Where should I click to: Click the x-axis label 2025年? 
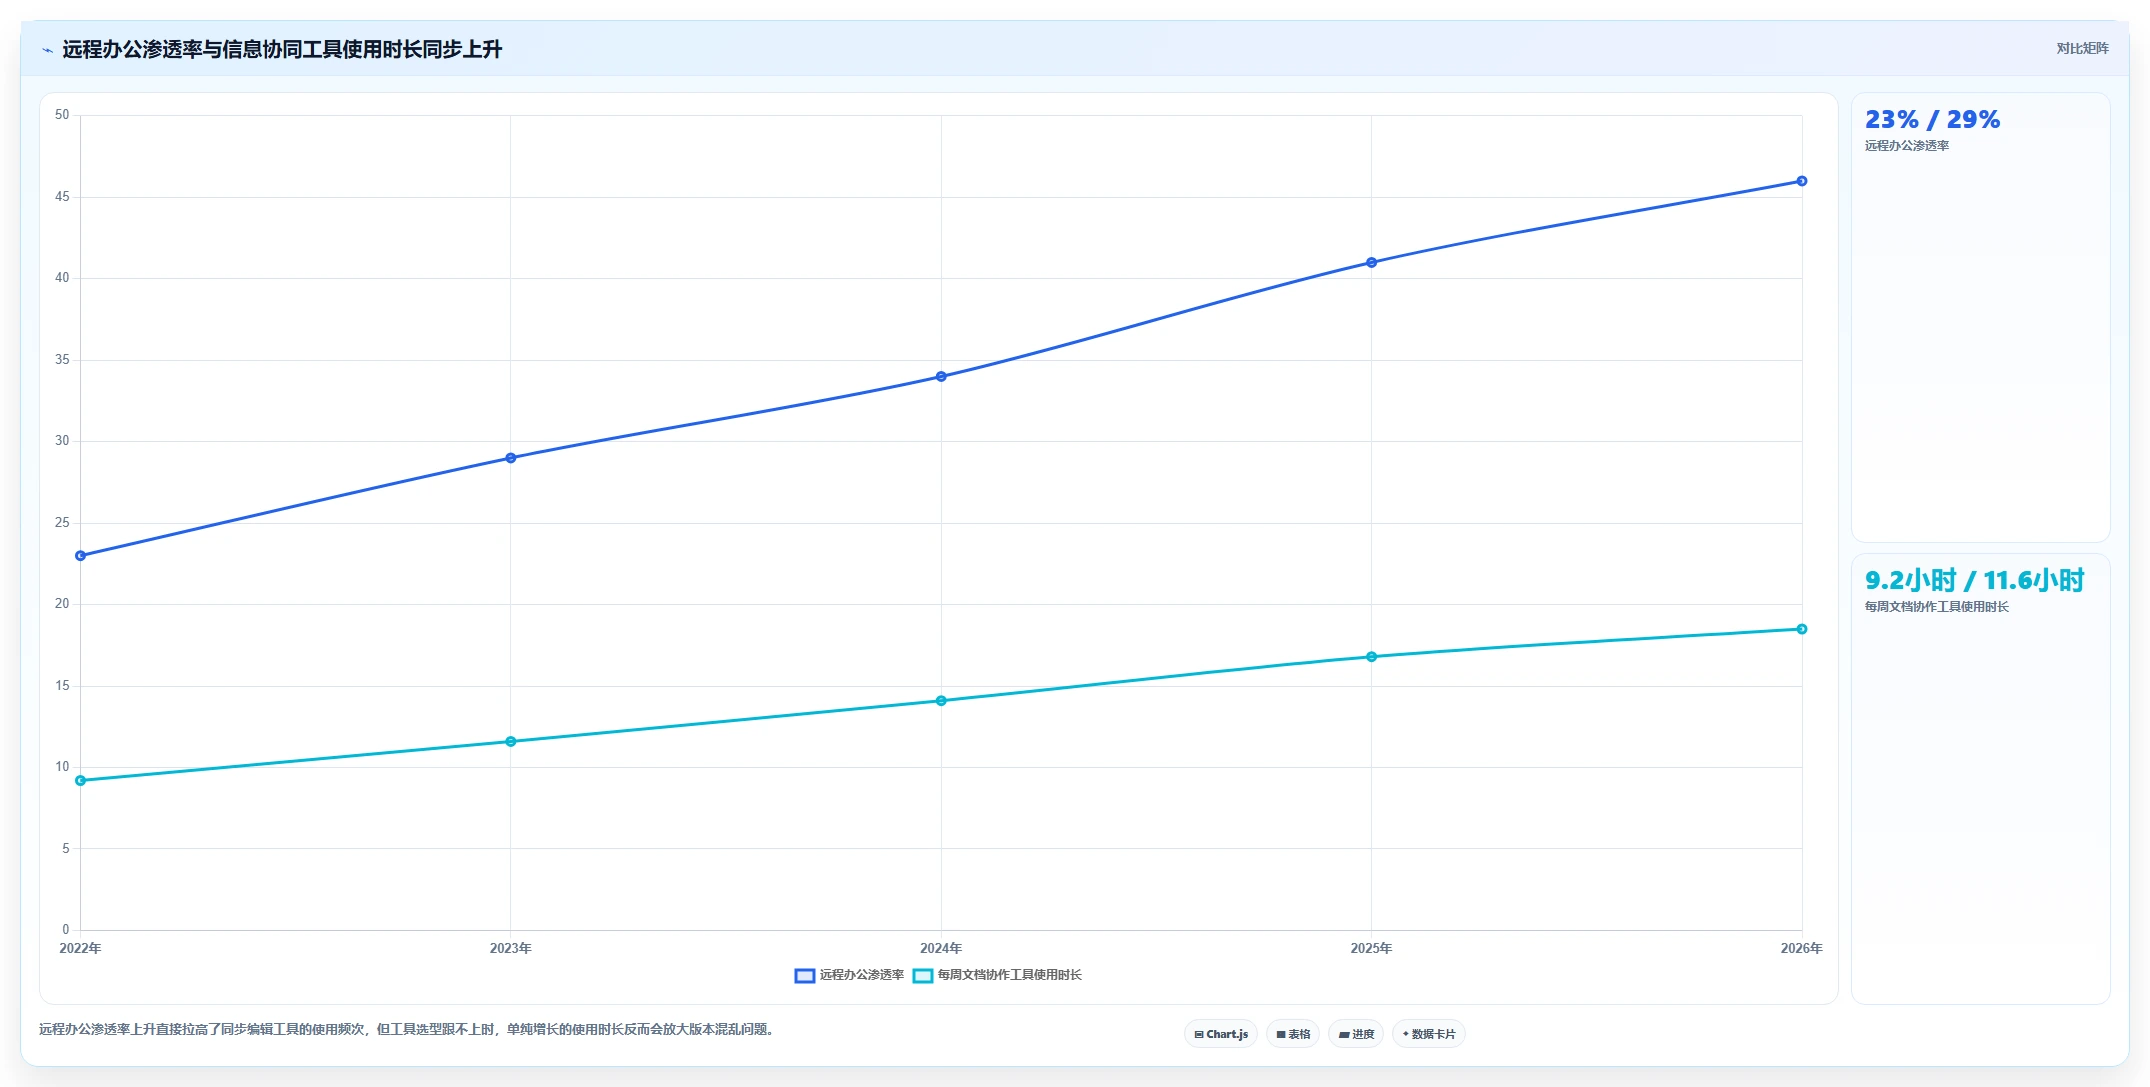(x=1371, y=948)
